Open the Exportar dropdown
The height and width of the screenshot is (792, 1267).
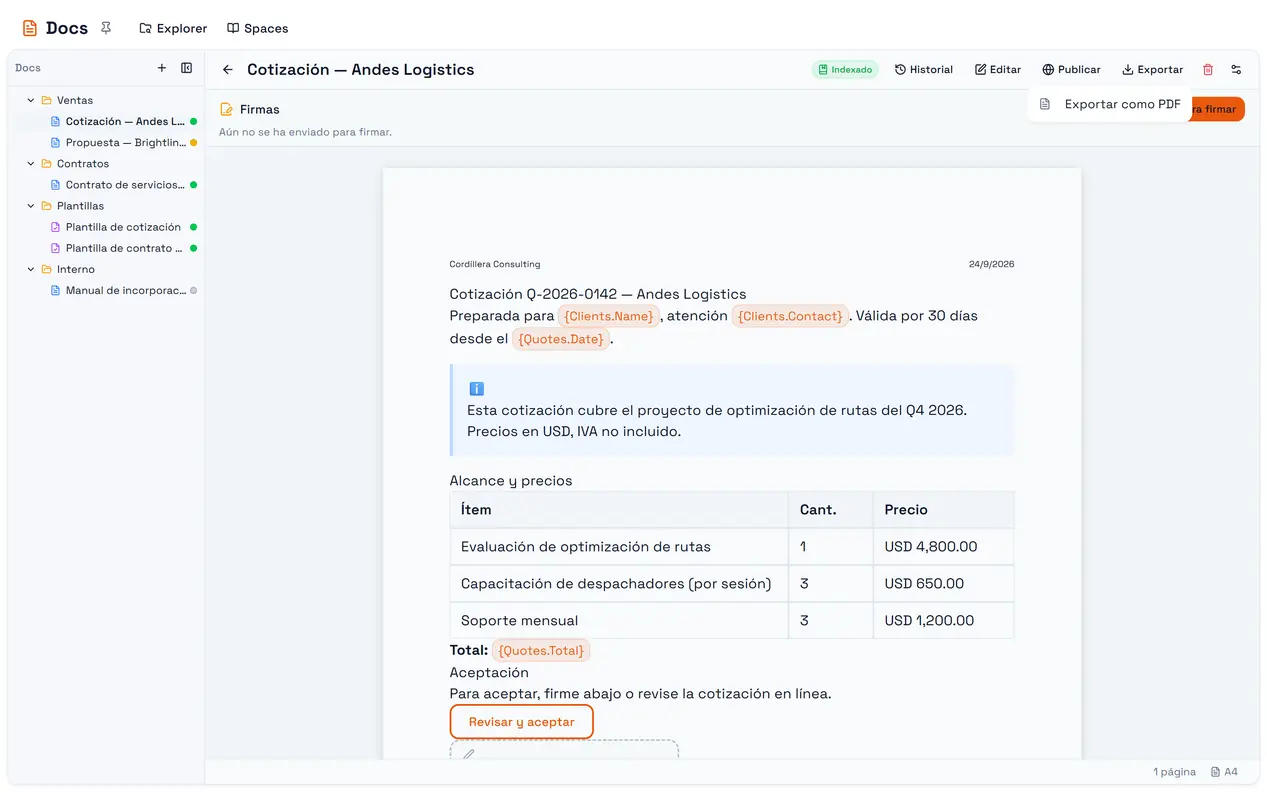point(1153,69)
